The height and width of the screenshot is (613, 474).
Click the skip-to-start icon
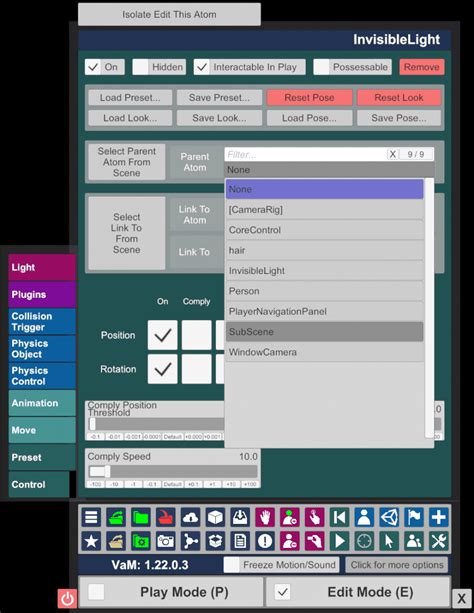(339, 517)
